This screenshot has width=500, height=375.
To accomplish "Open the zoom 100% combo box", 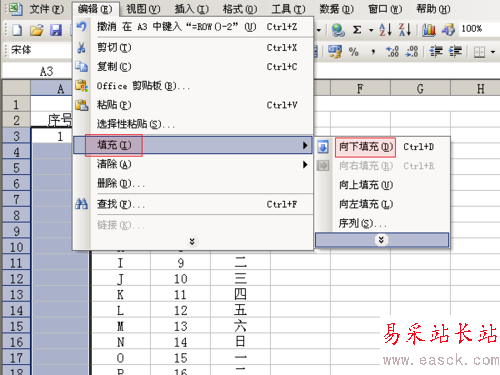I will pyautogui.click(x=479, y=29).
